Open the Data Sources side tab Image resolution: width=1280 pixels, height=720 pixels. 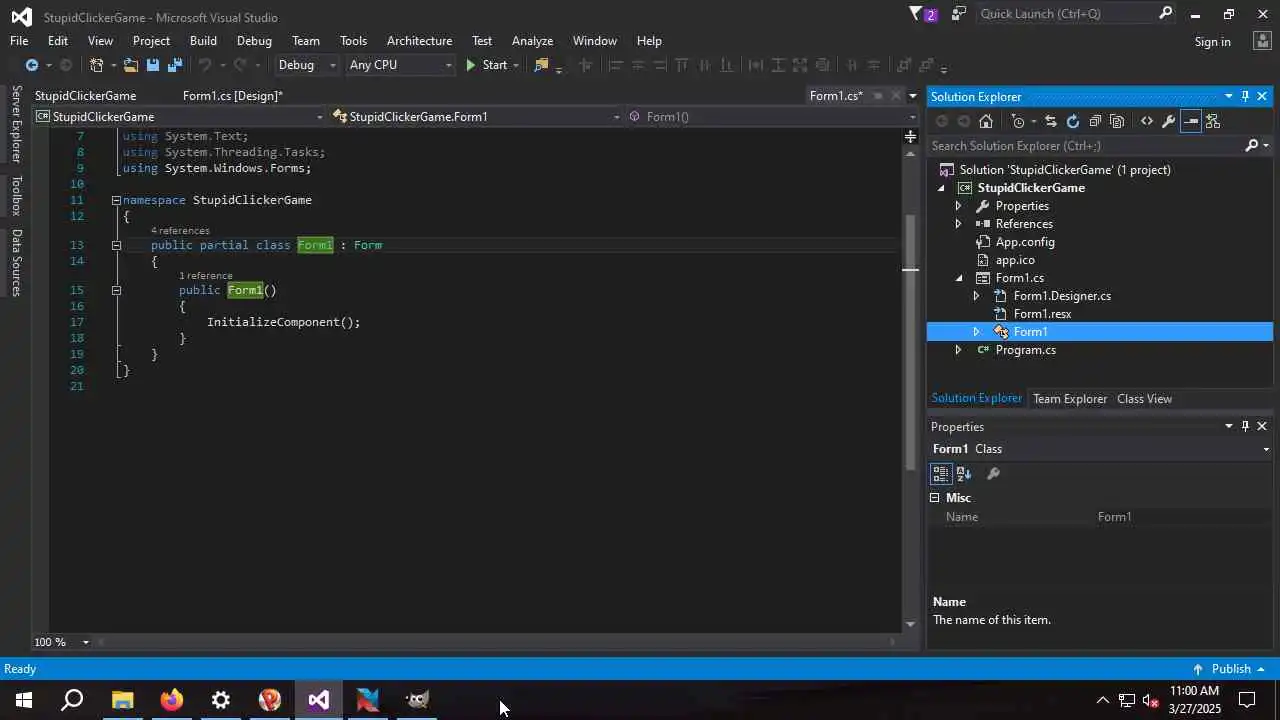[16, 263]
